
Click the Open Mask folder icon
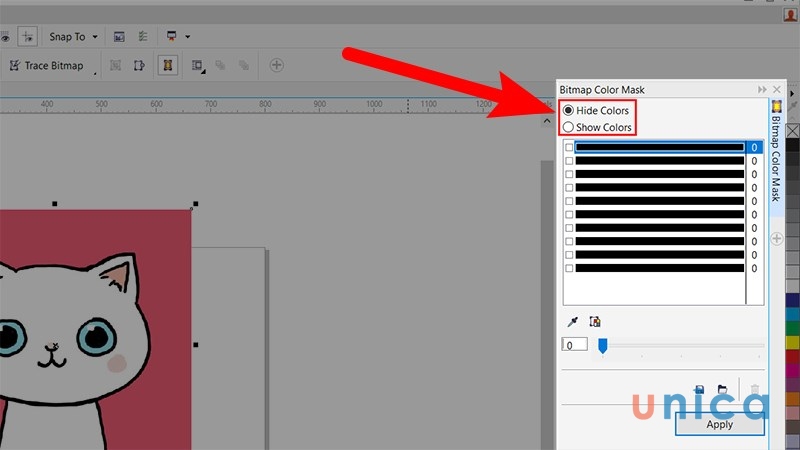(721, 389)
